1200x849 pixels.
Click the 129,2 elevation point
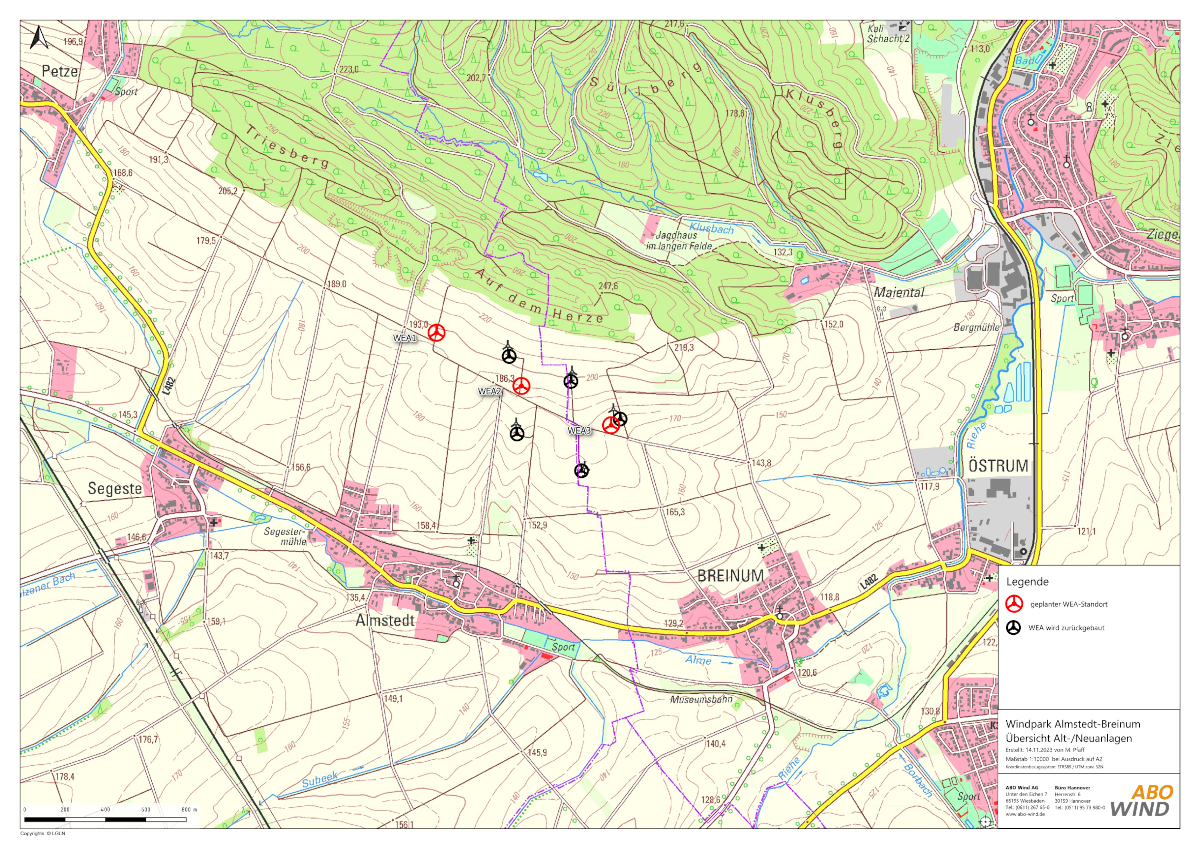pos(674,624)
